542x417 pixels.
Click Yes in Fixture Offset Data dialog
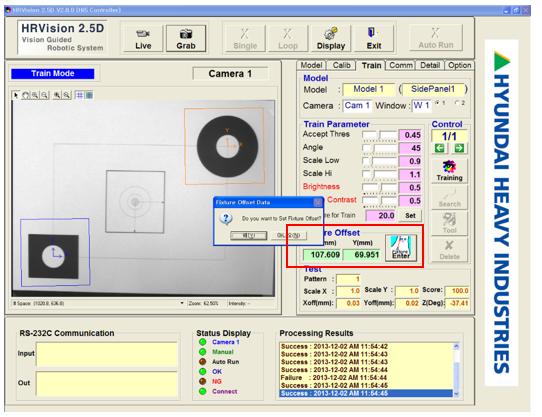(x=249, y=235)
